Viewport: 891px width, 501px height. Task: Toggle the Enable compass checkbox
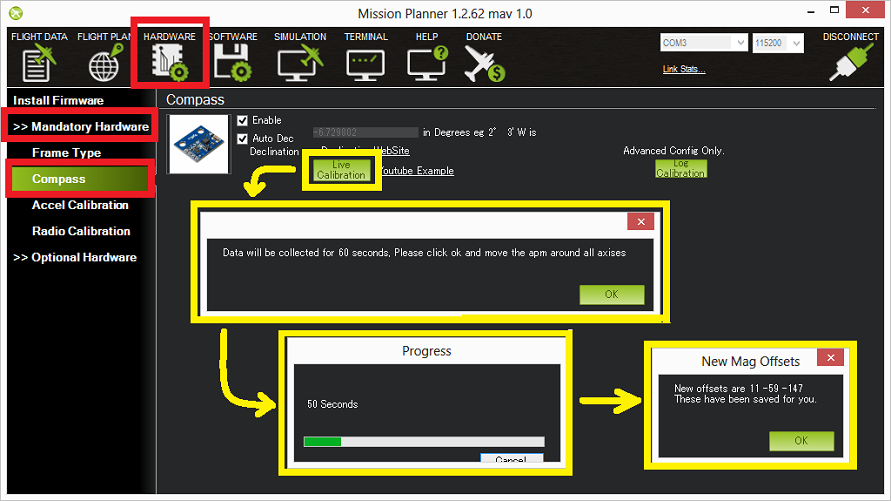click(x=243, y=120)
